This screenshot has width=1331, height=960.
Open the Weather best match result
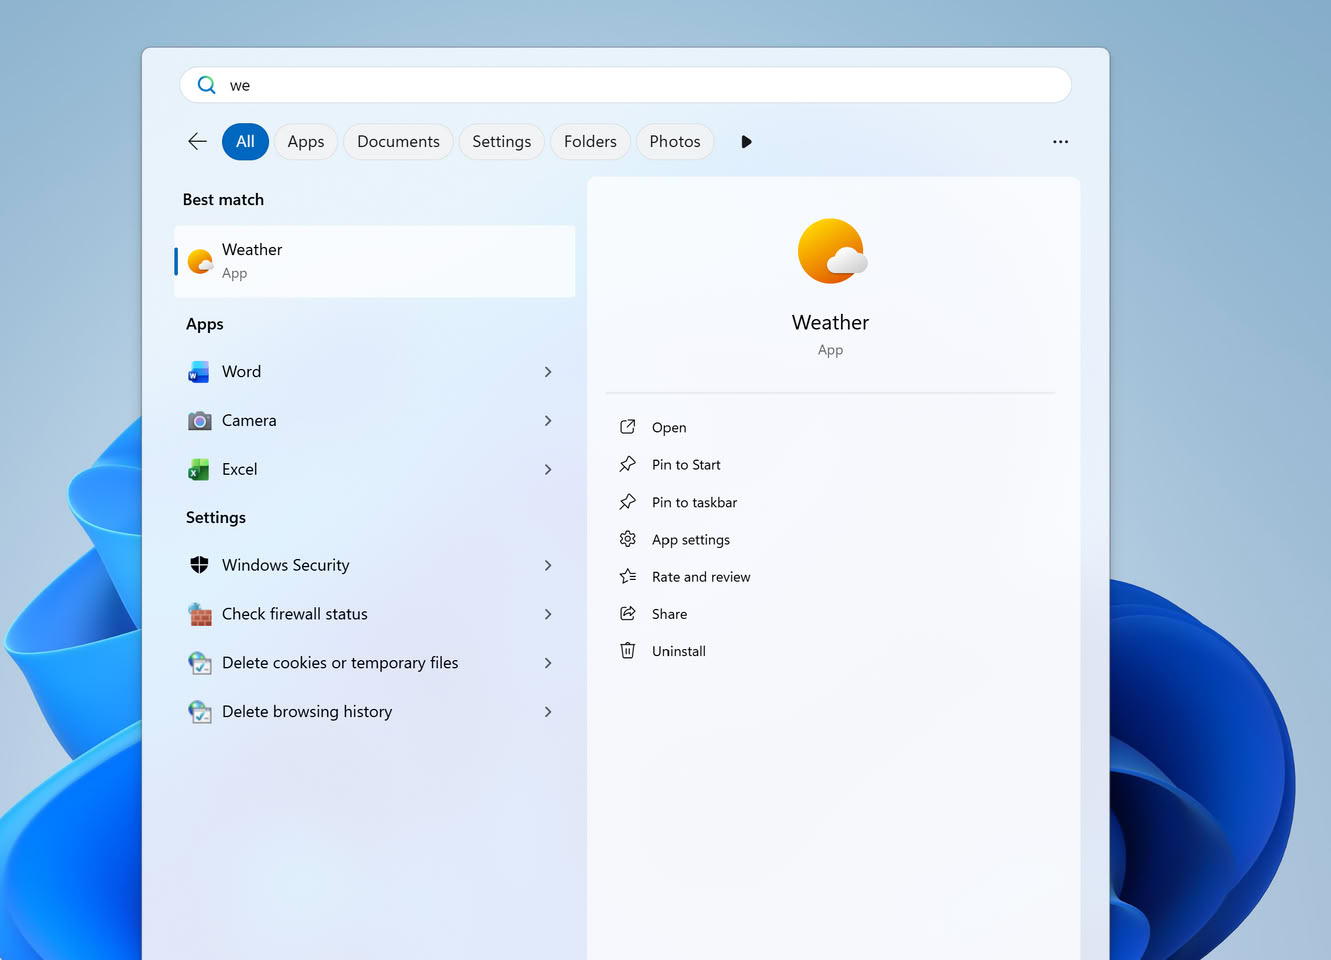(x=375, y=261)
